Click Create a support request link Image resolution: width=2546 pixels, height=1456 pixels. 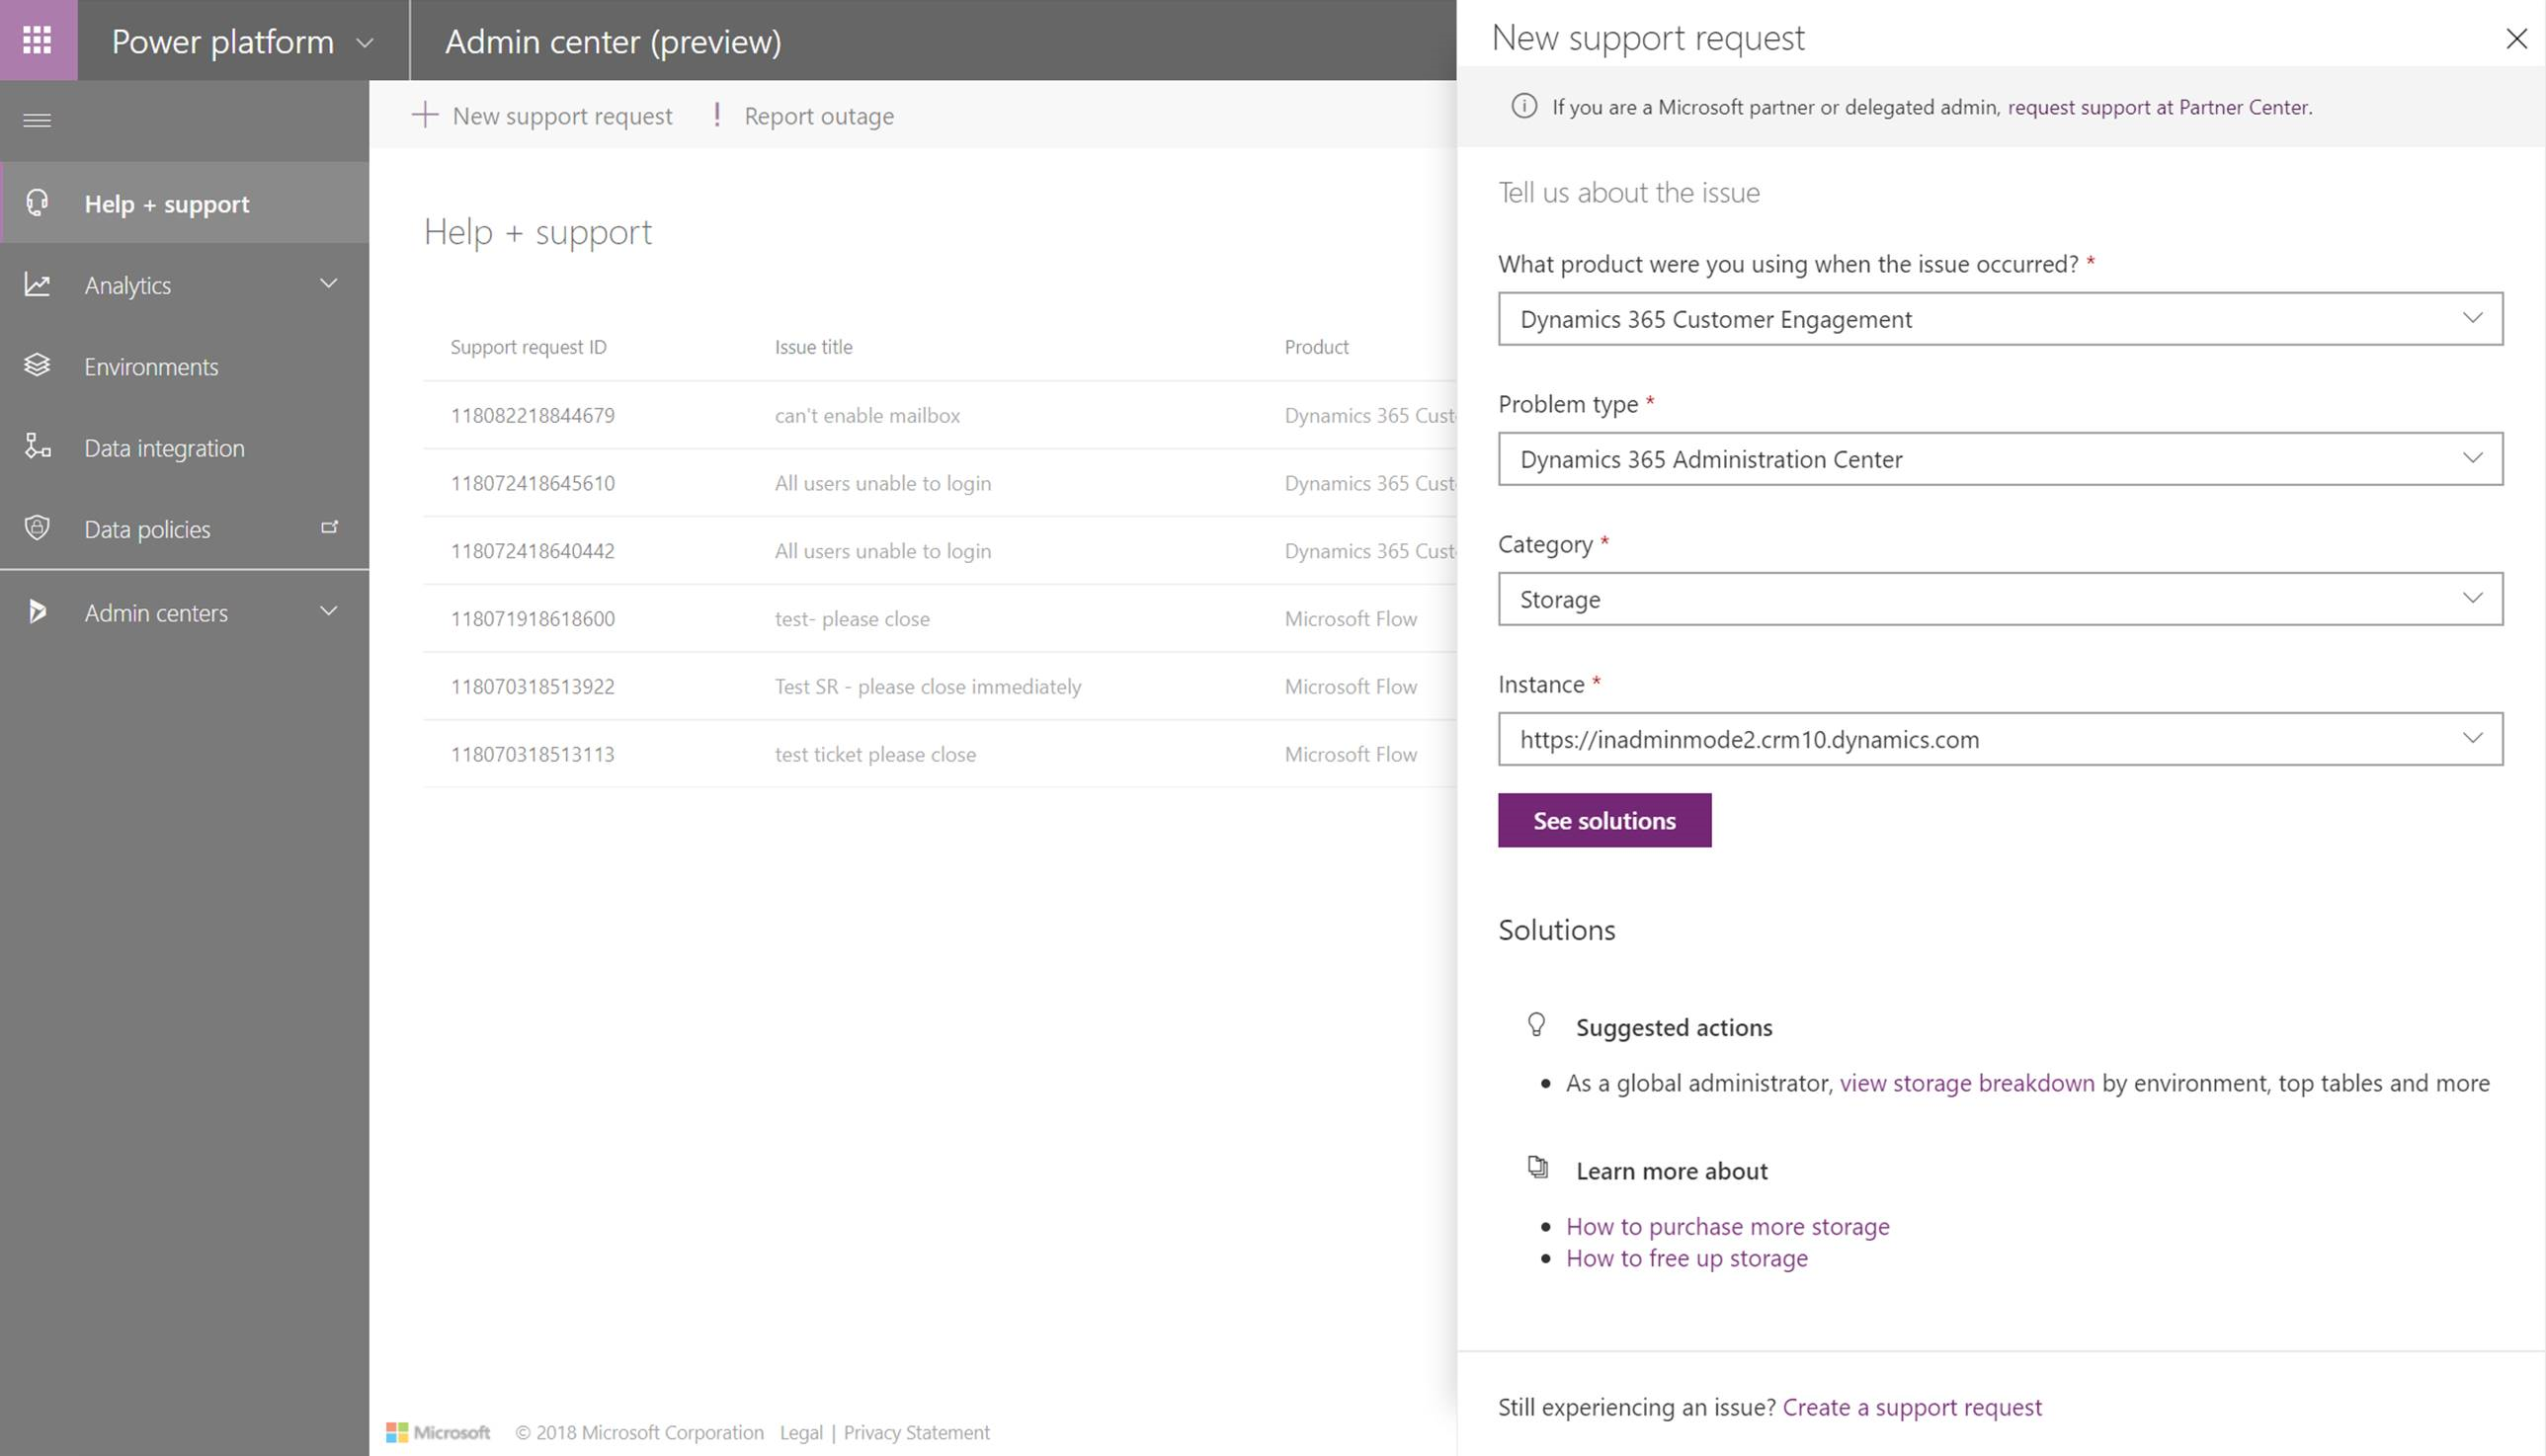1912,1407
